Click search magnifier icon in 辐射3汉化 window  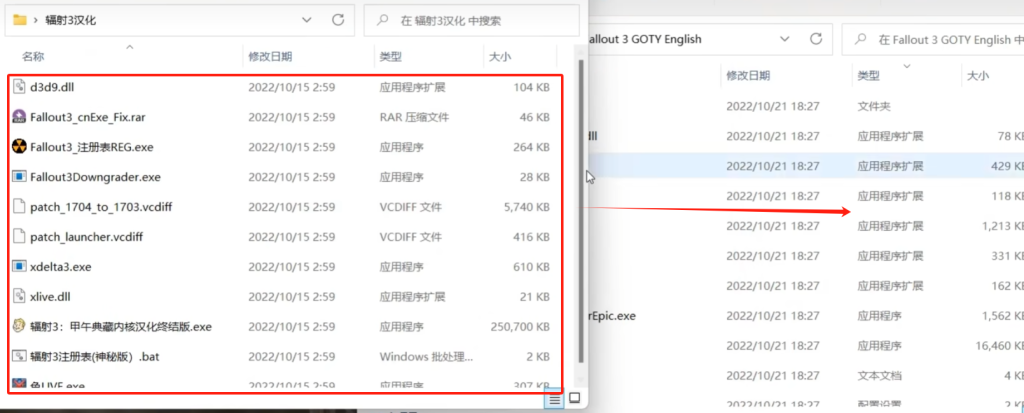pyautogui.click(x=384, y=20)
